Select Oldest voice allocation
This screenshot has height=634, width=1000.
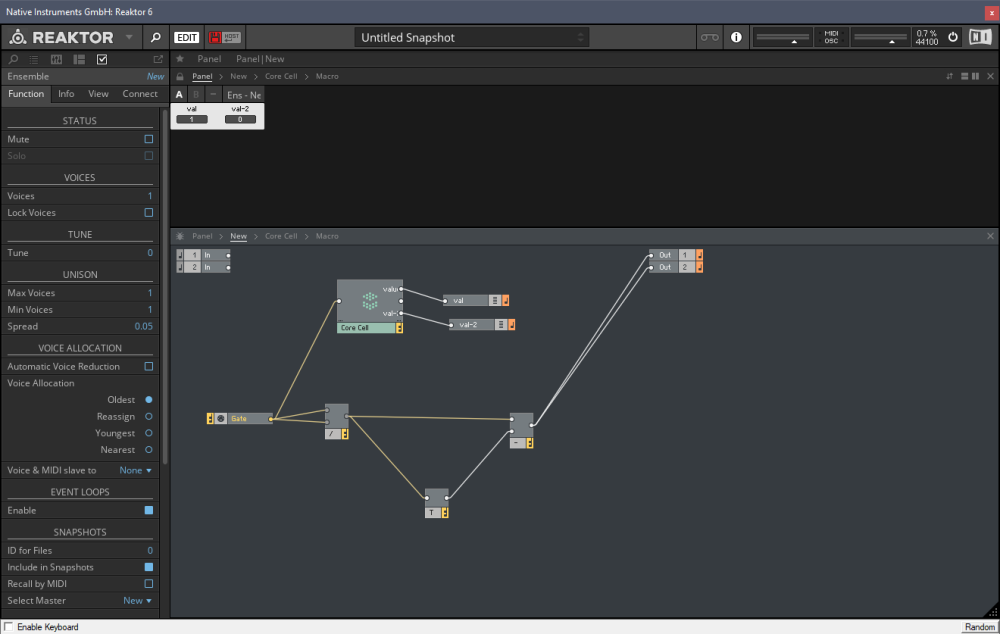point(149,399)
